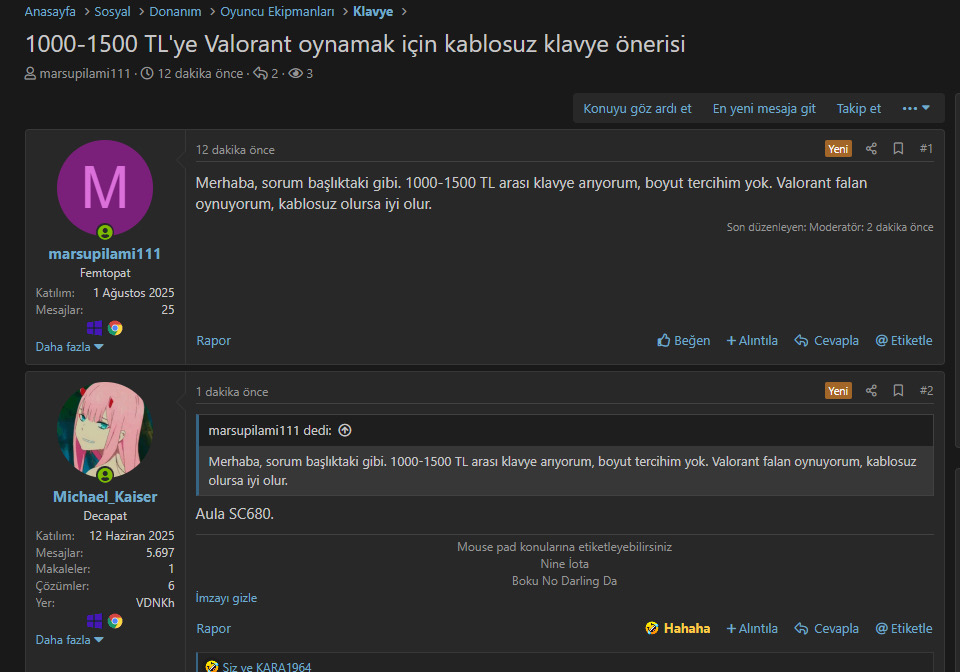Expand Daha fazla under marsupilami111
The width and height of the screenshot is (960, 672).
pyautogui.click(x=69, y=346)
